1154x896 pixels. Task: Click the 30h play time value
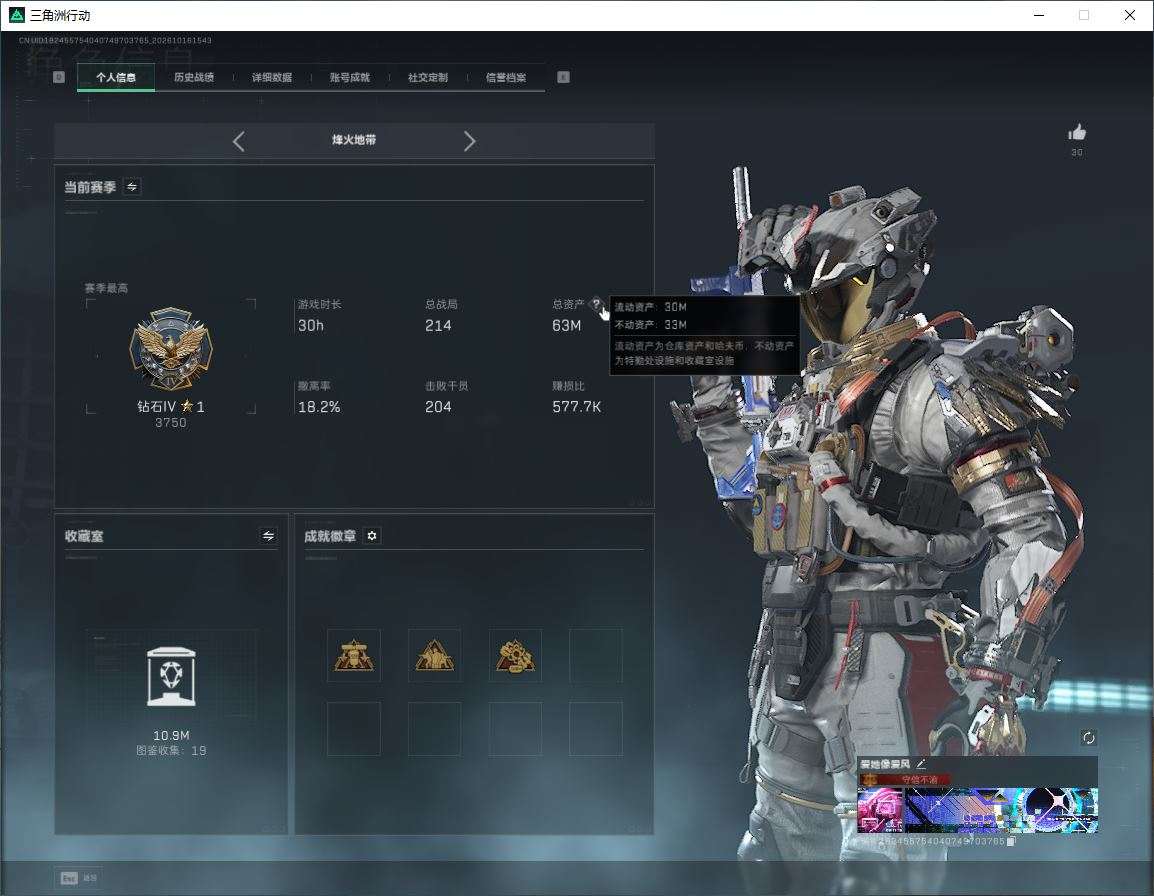[311, 325]
